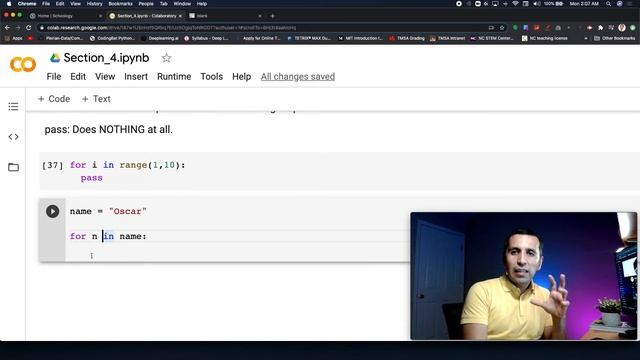Open the Chrome profile avatar
This screenshot has width=640, height=360.
[x=622, y=28]
